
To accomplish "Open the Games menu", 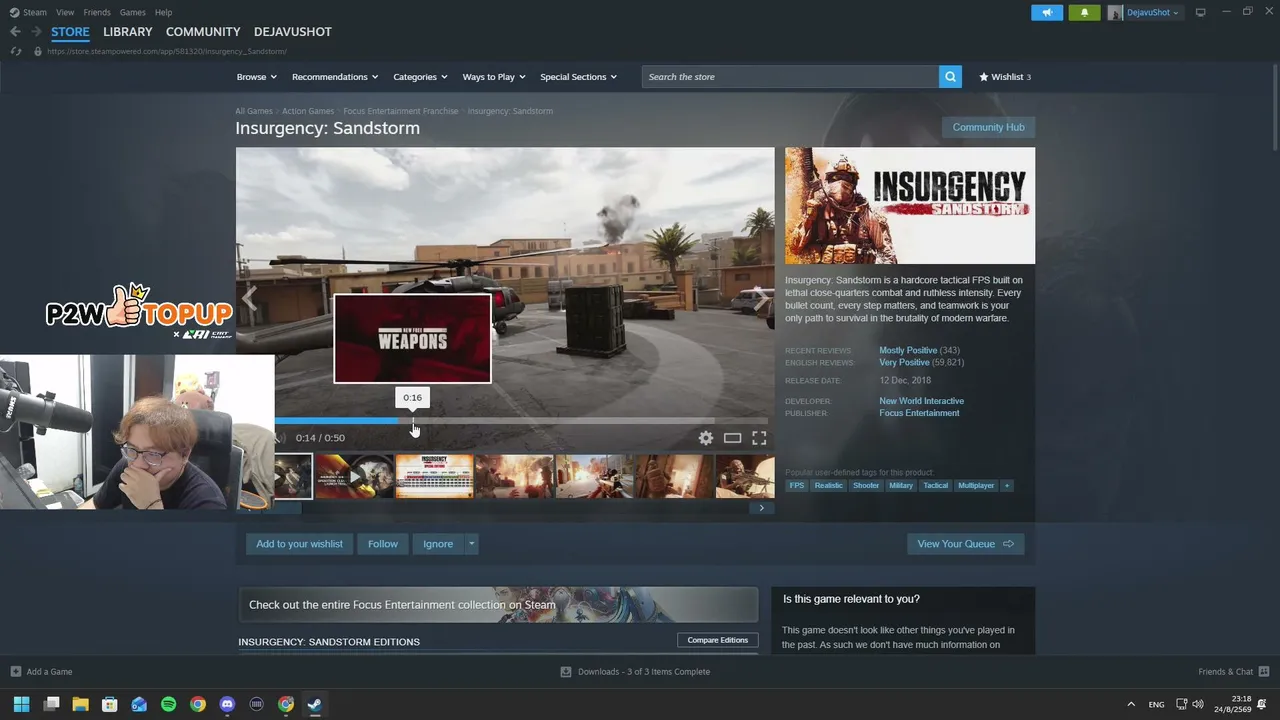I will 133,12.
